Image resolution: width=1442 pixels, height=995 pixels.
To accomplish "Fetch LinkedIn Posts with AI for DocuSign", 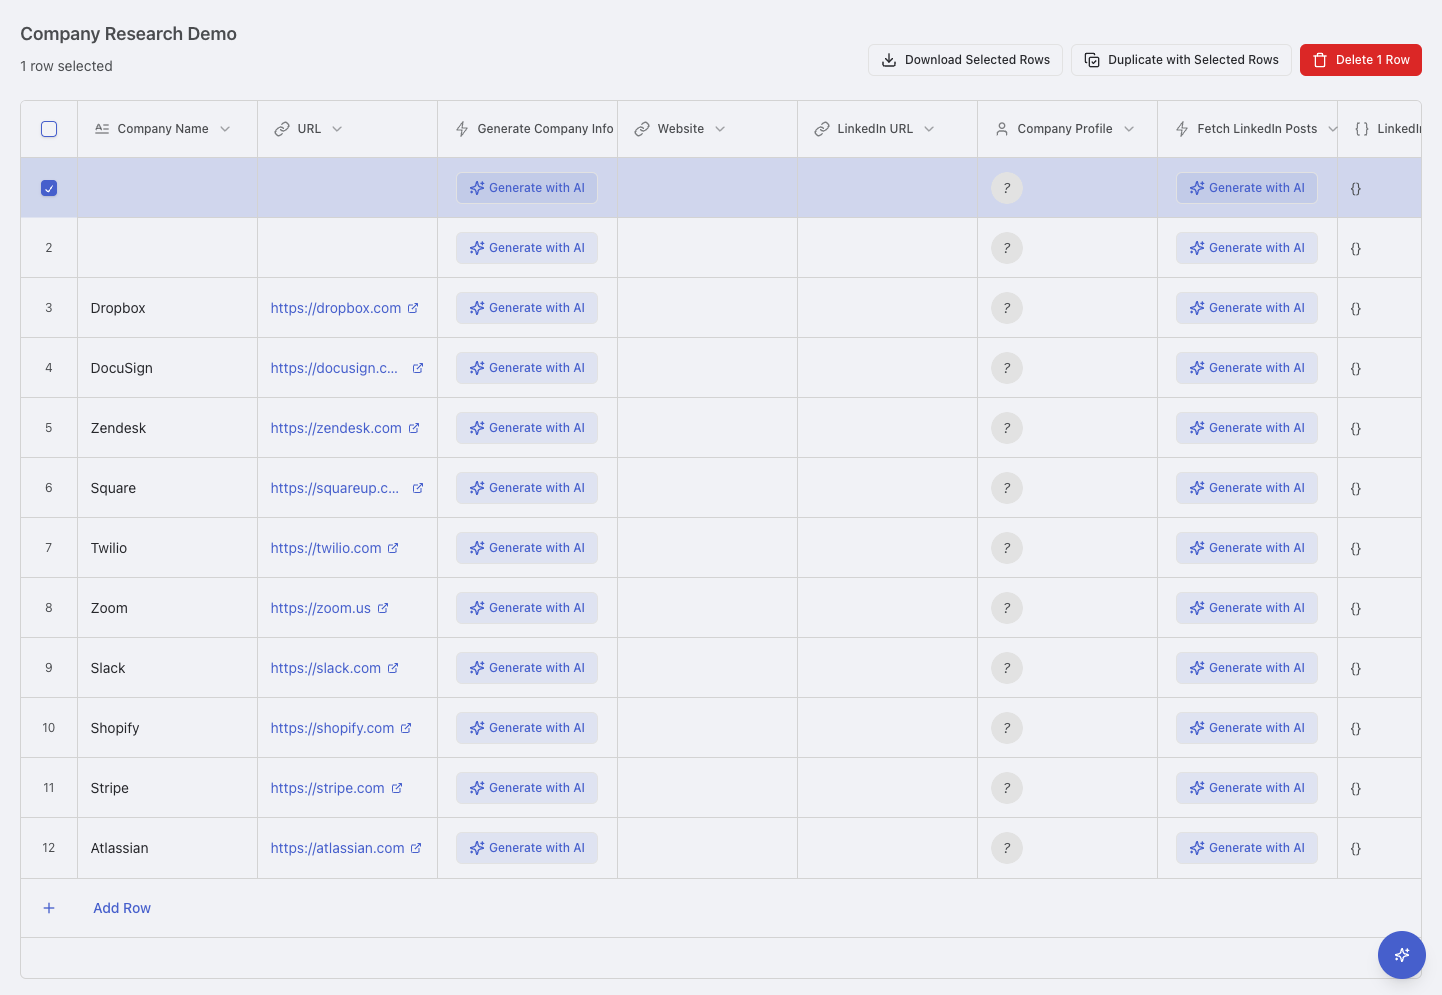I will coord(1247,368).
